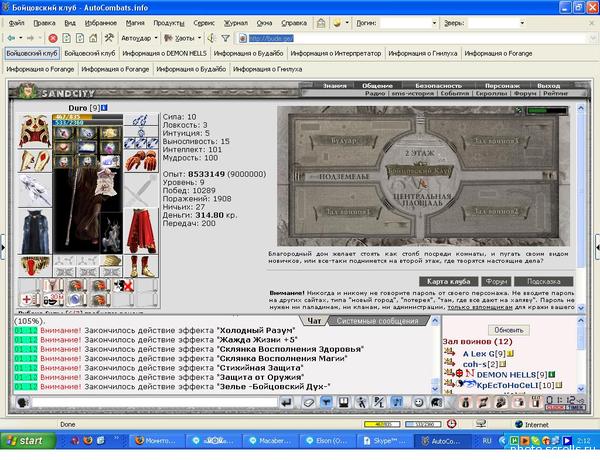The width and height of the screenshot is (600, 460).
Task: Click the walking figure icon in chat bar
Action: 361,402
